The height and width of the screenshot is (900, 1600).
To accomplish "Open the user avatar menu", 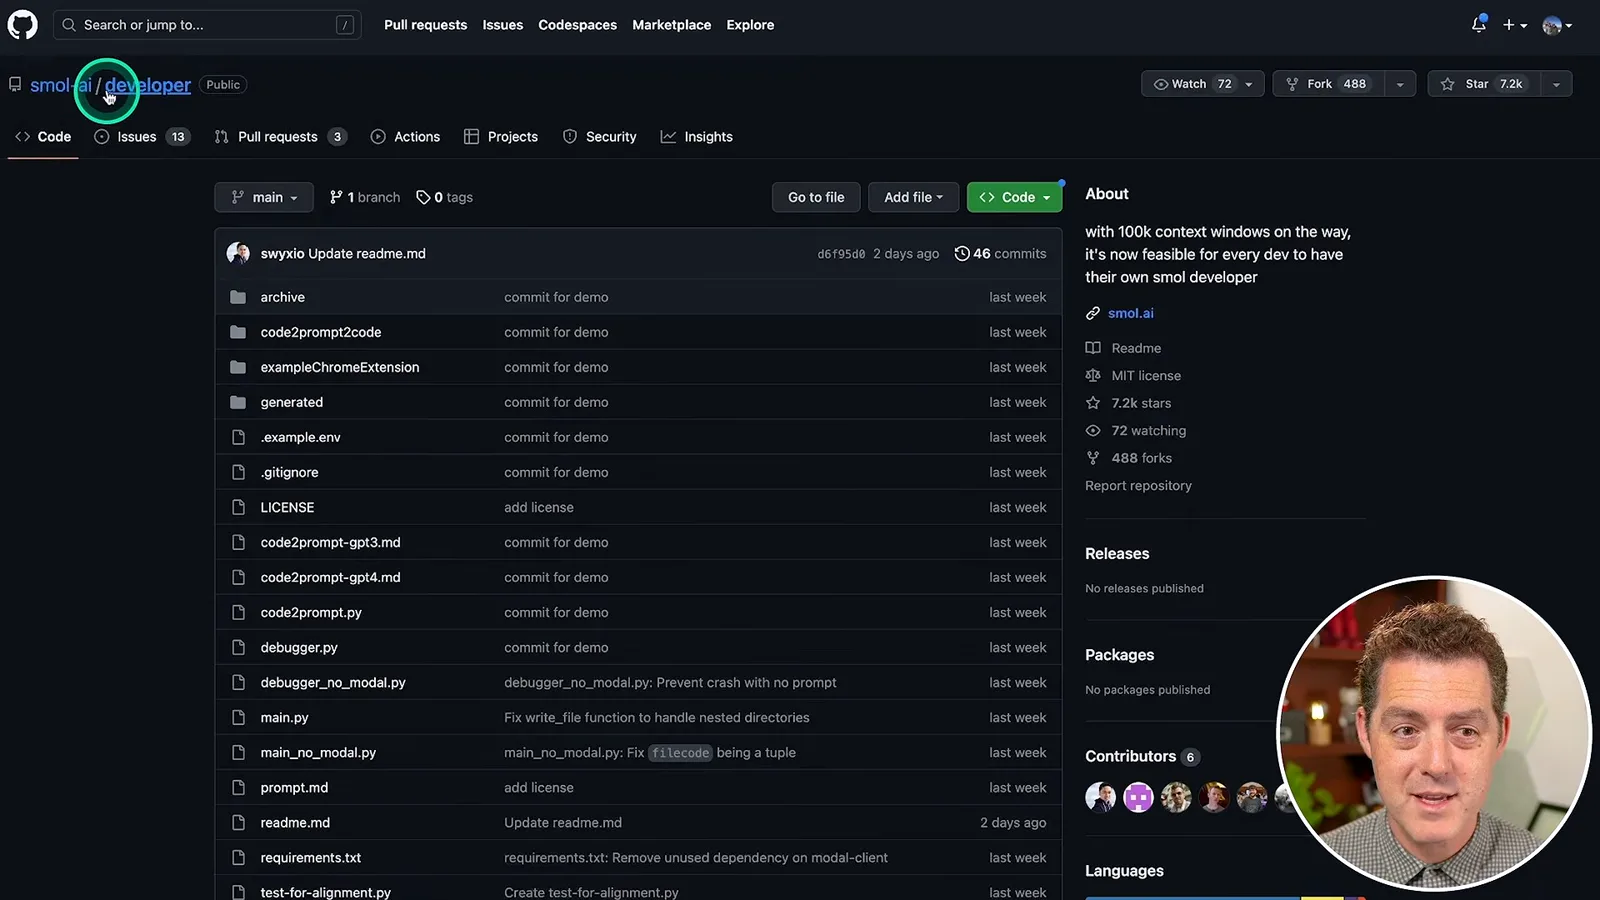I will [x=1557, y=25].
